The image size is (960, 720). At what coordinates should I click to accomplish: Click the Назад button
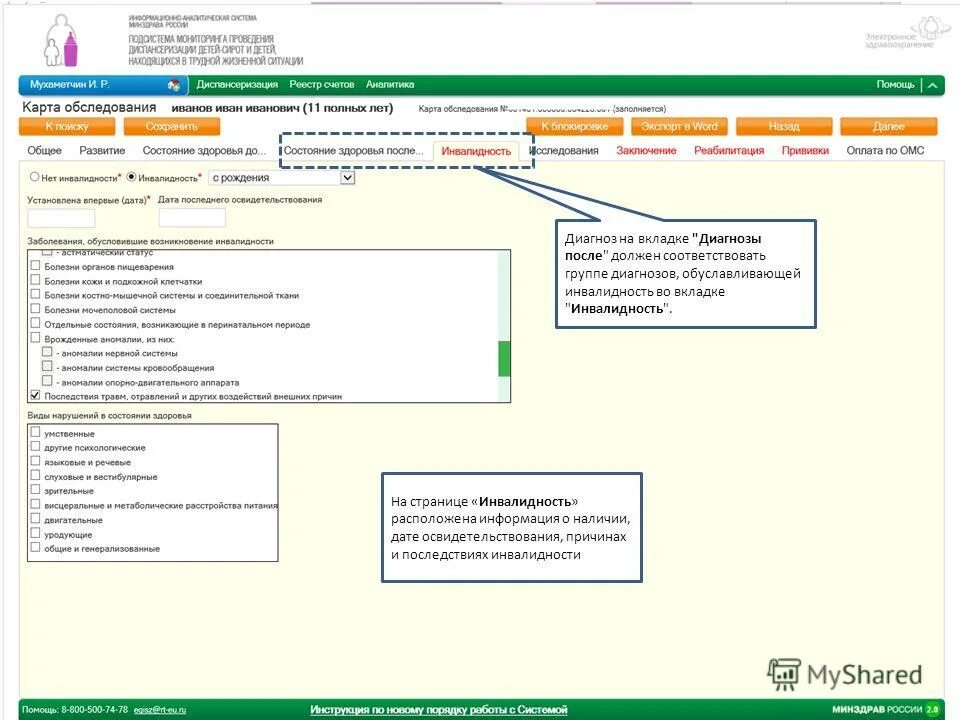pos(784,127)
